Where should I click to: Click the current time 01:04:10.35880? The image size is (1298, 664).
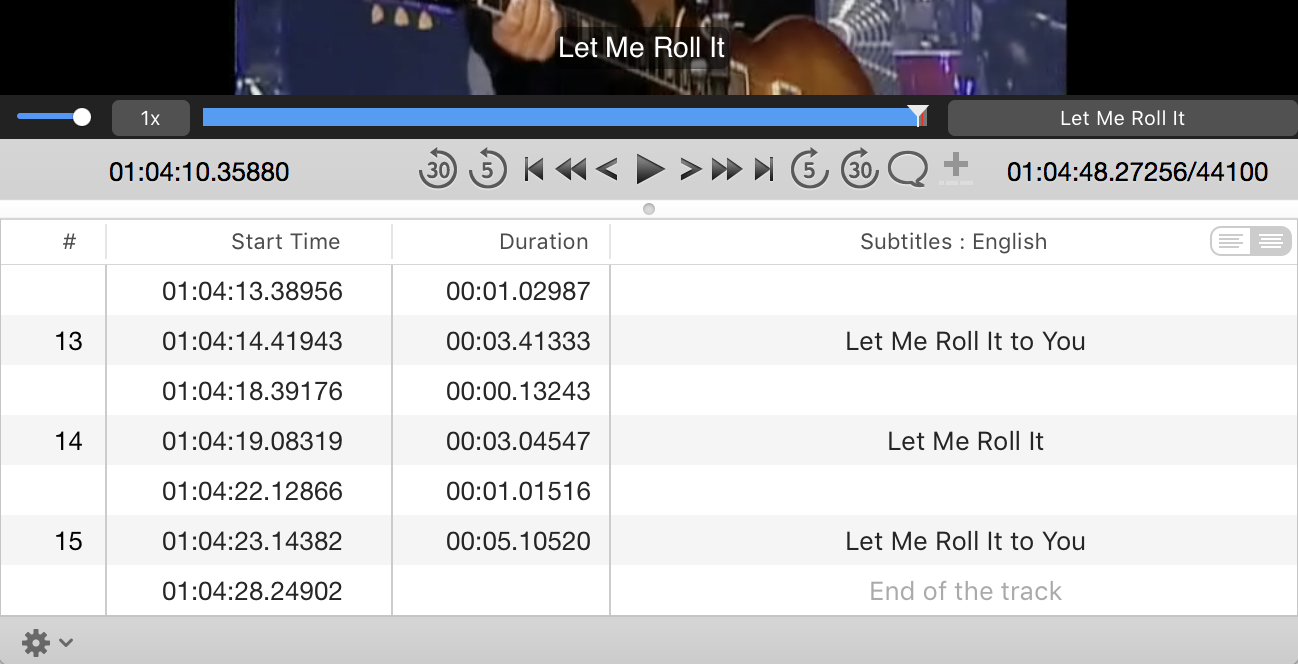199,172
